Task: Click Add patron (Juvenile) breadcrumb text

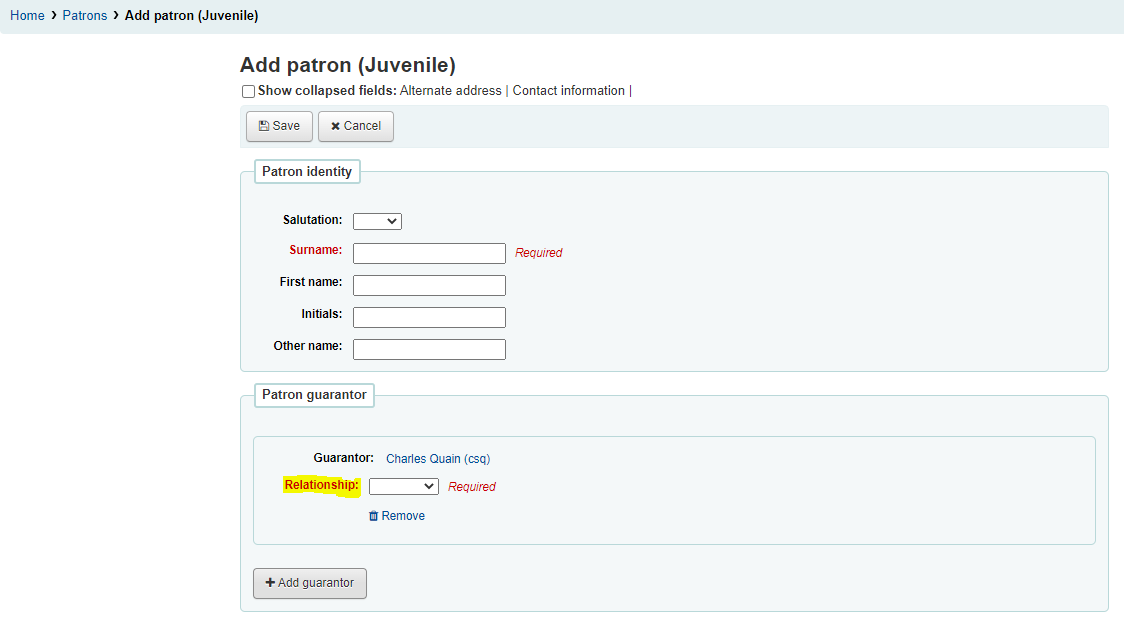Action: coord(191,15)
